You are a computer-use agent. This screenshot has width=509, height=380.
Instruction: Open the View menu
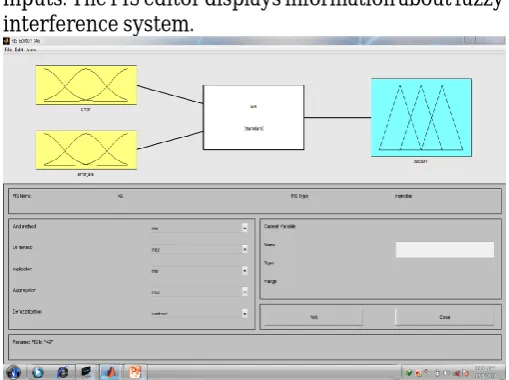tap(31, 50)
